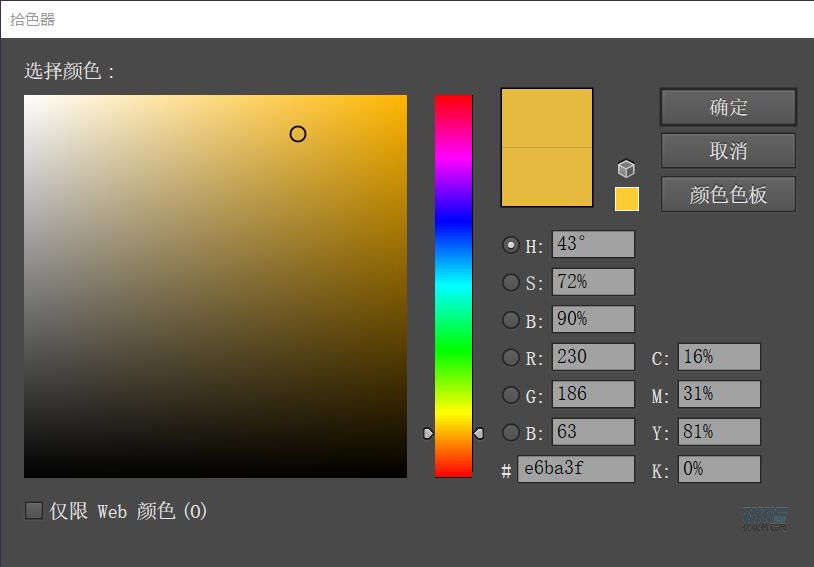Viewport: 814px width, 567px height.
Task: Click the M field showing 31%
Action: 719,394
